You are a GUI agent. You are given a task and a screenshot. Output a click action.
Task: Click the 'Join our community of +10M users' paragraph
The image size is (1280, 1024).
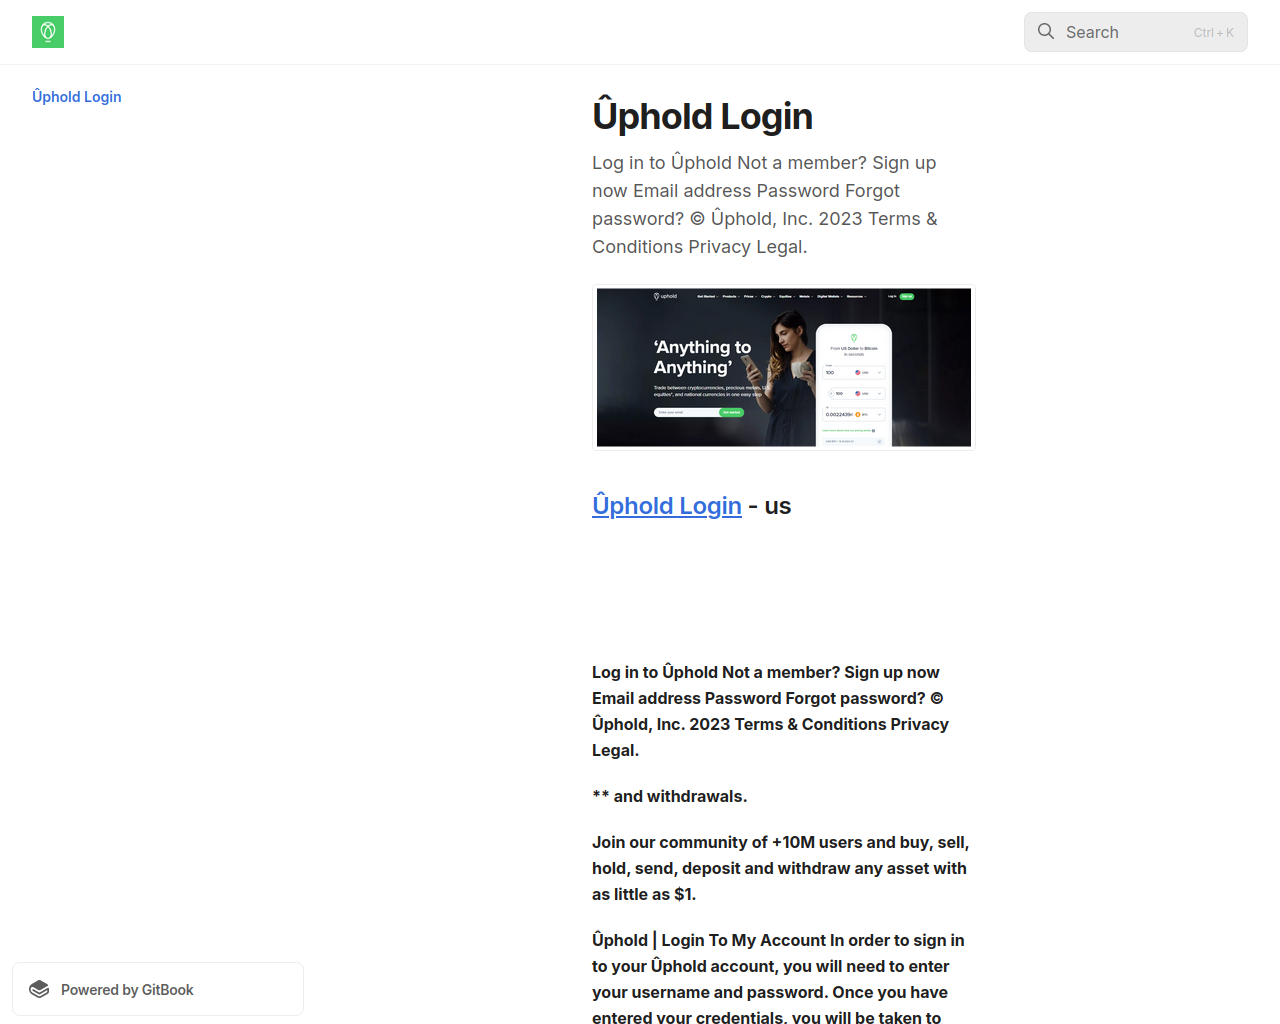click(x=781, y=868)
